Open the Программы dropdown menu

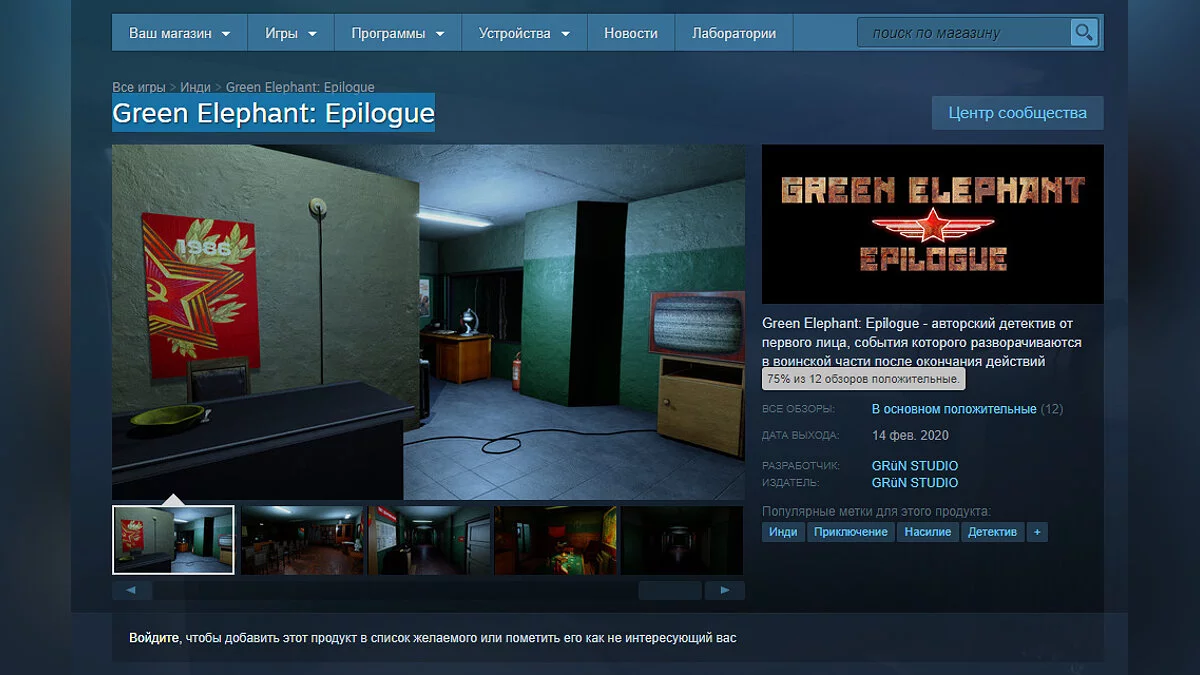coord(398,33)
